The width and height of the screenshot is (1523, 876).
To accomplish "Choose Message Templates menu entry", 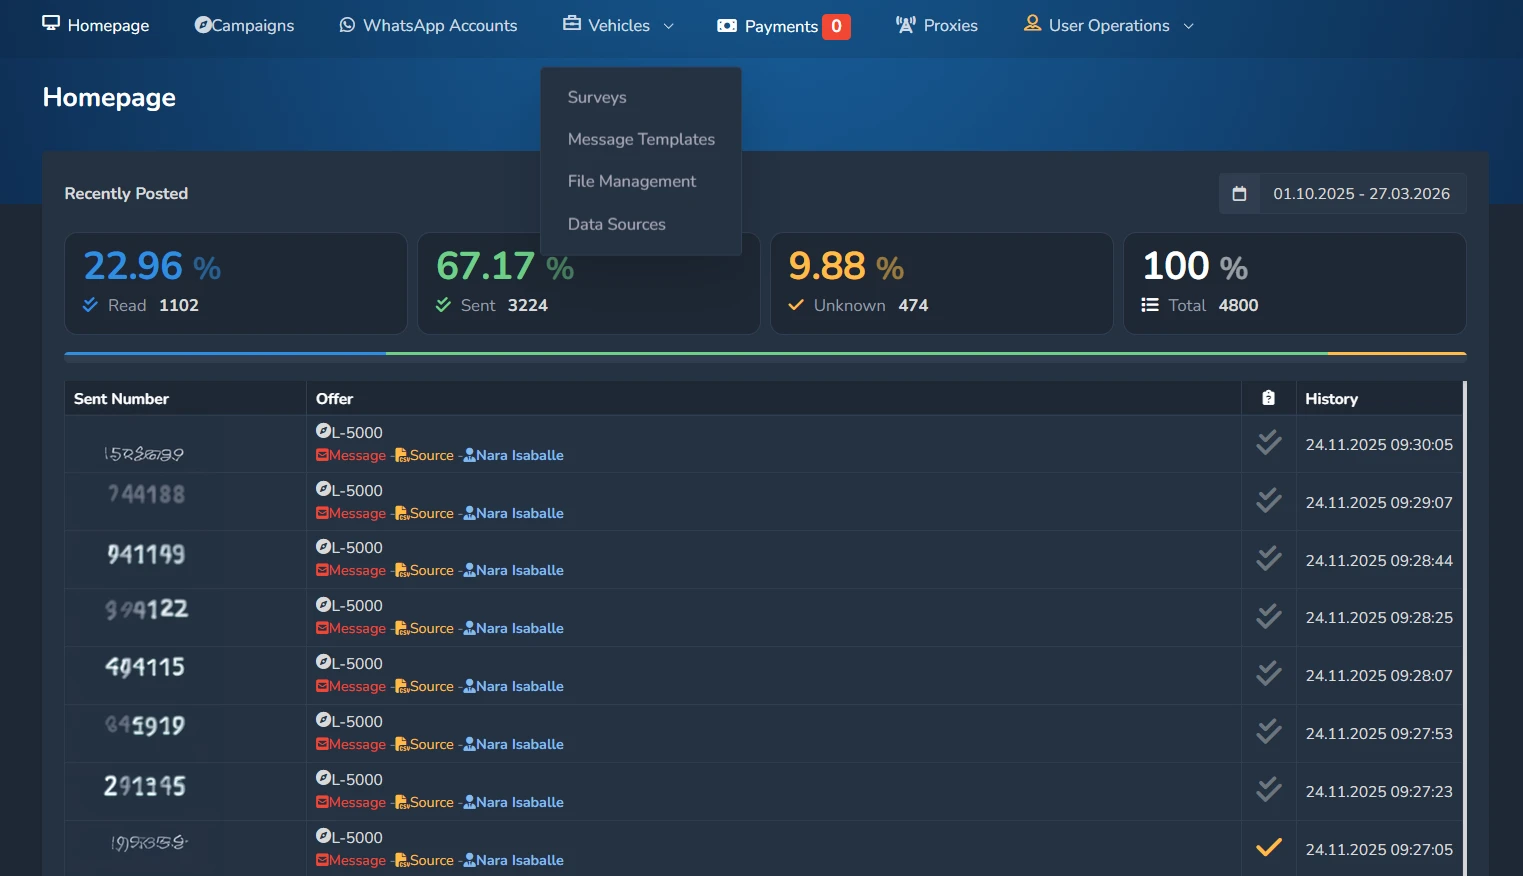I will [641, 139].
